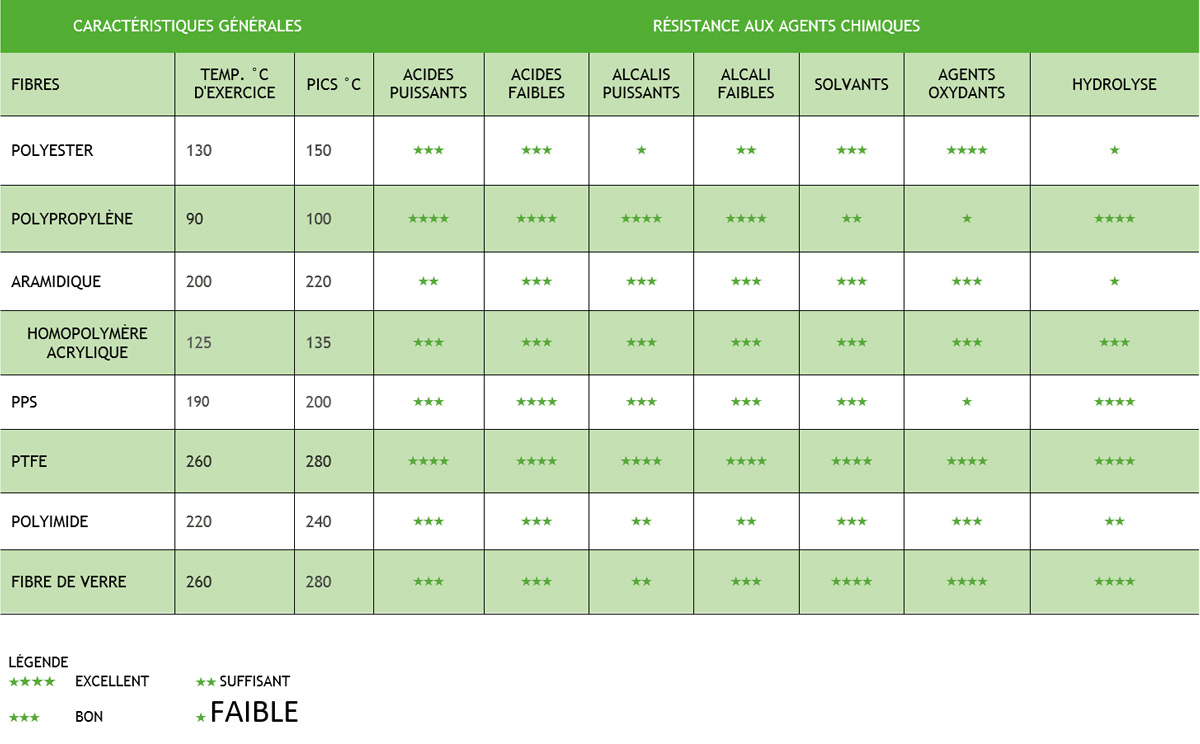Click the SOLVANTS column header
This screenshot has width=1200, height=744.
coord(851,84)
